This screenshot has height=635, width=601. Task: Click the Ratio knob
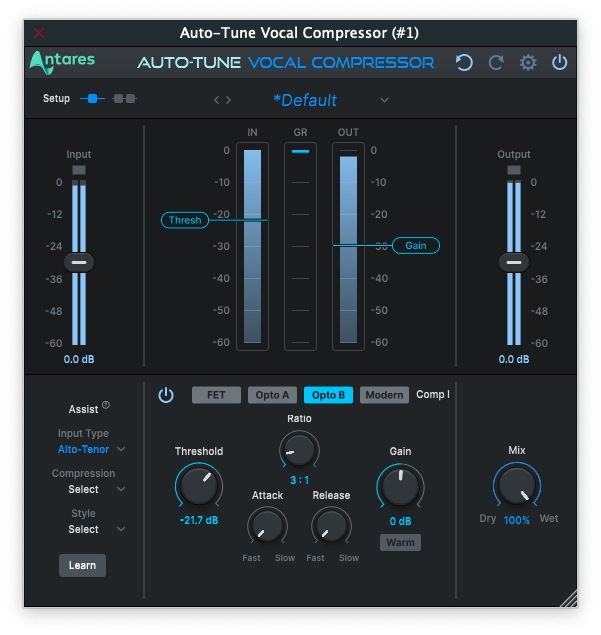[299, 450]
